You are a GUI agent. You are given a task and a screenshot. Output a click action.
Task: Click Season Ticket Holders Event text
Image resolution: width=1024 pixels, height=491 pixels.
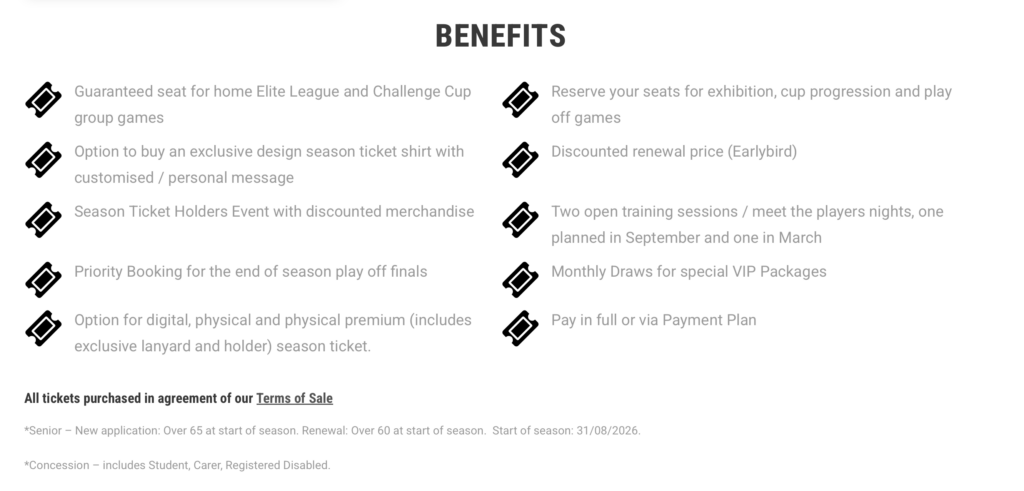(x=273, y=212)
